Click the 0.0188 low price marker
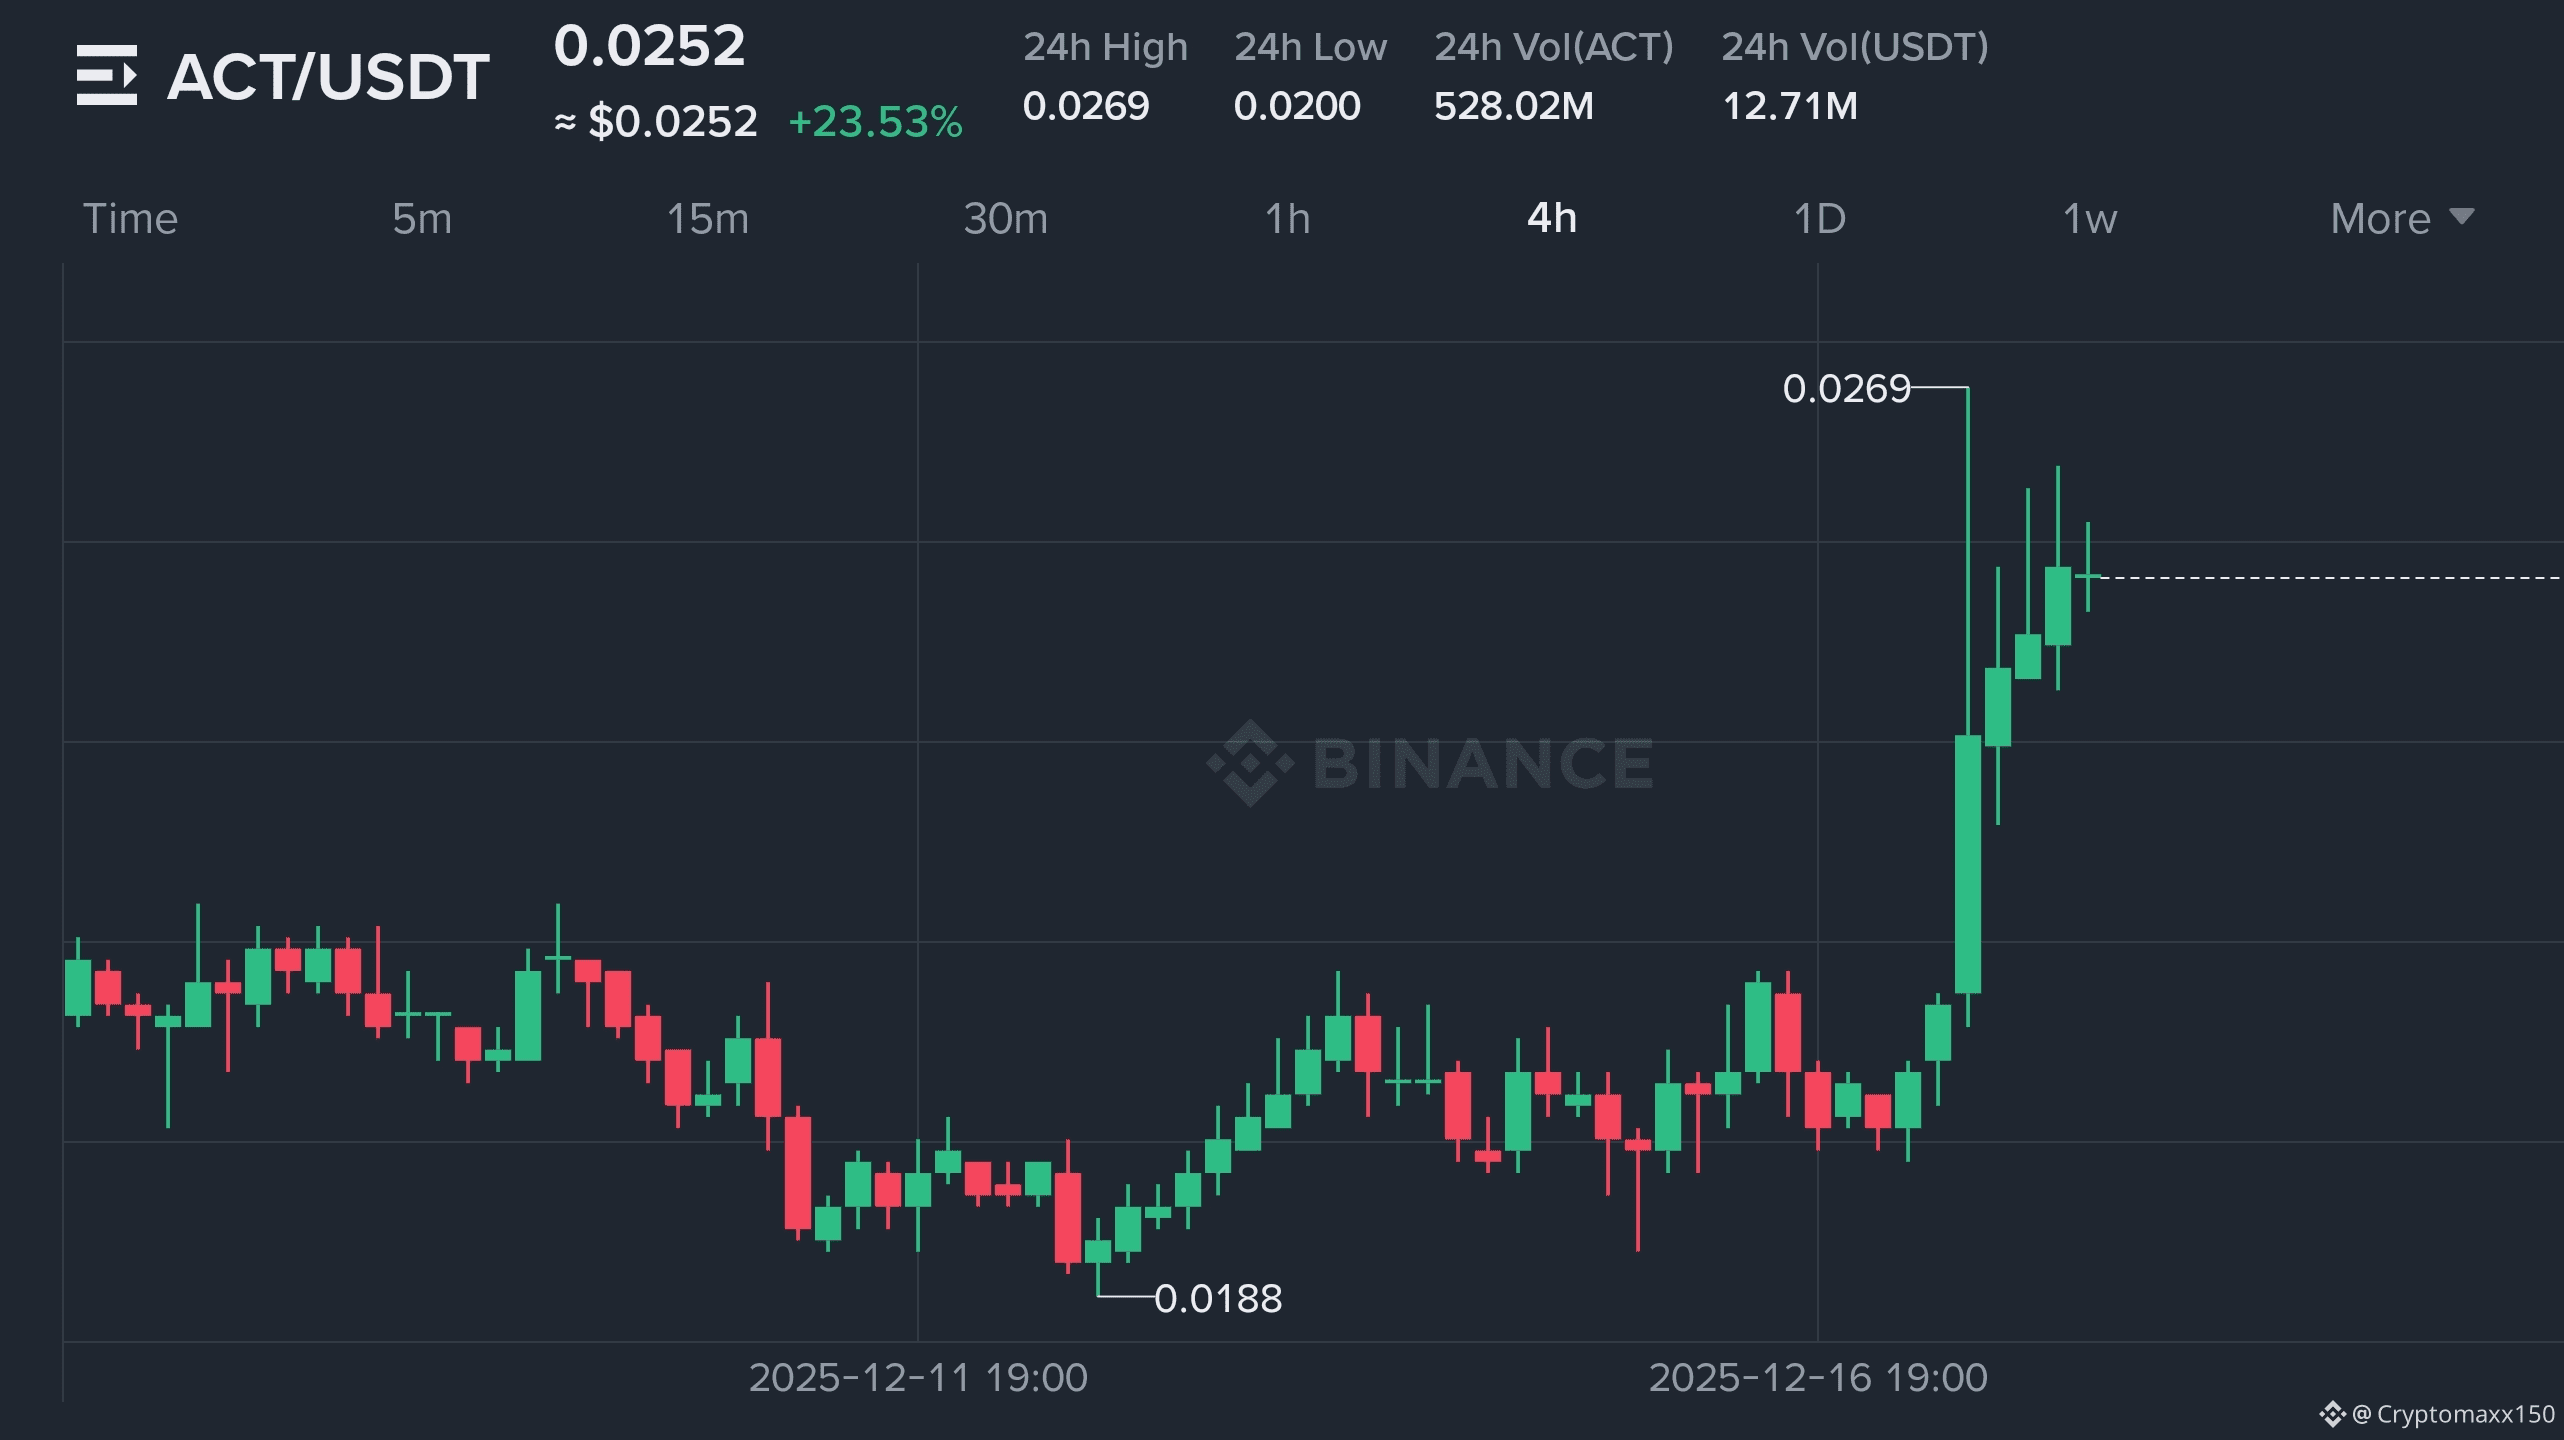 pos(1217,1298)
